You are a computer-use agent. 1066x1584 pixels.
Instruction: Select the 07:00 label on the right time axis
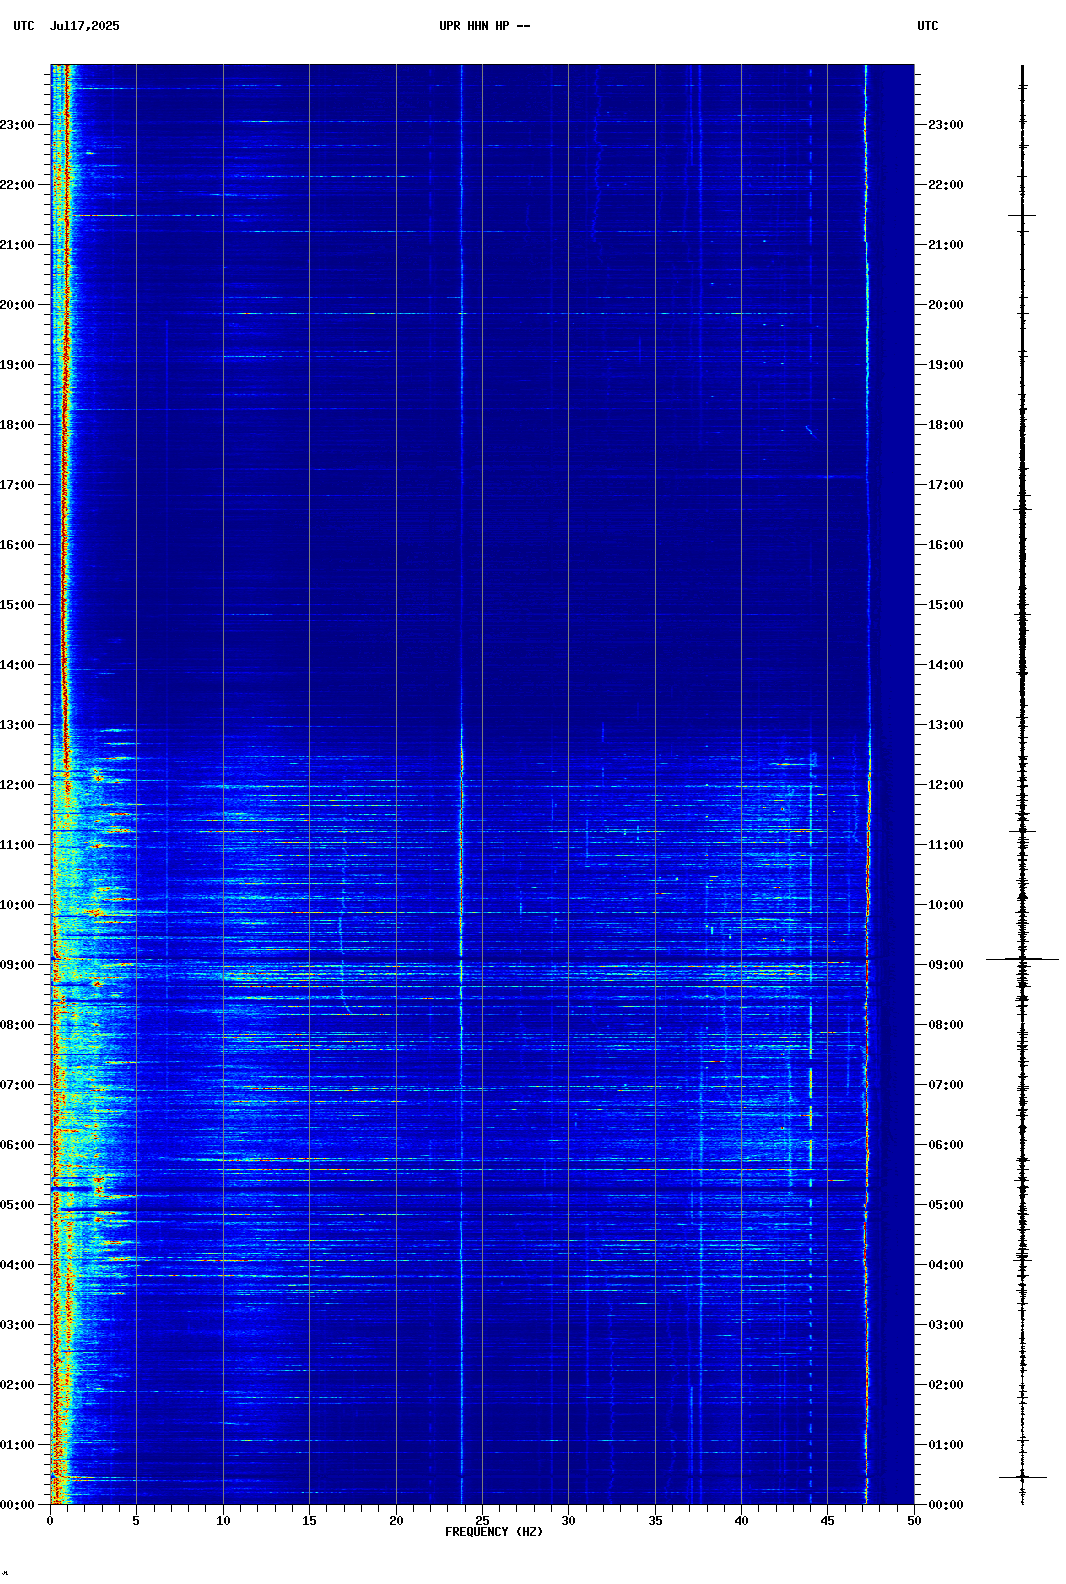coord(946,1085)
